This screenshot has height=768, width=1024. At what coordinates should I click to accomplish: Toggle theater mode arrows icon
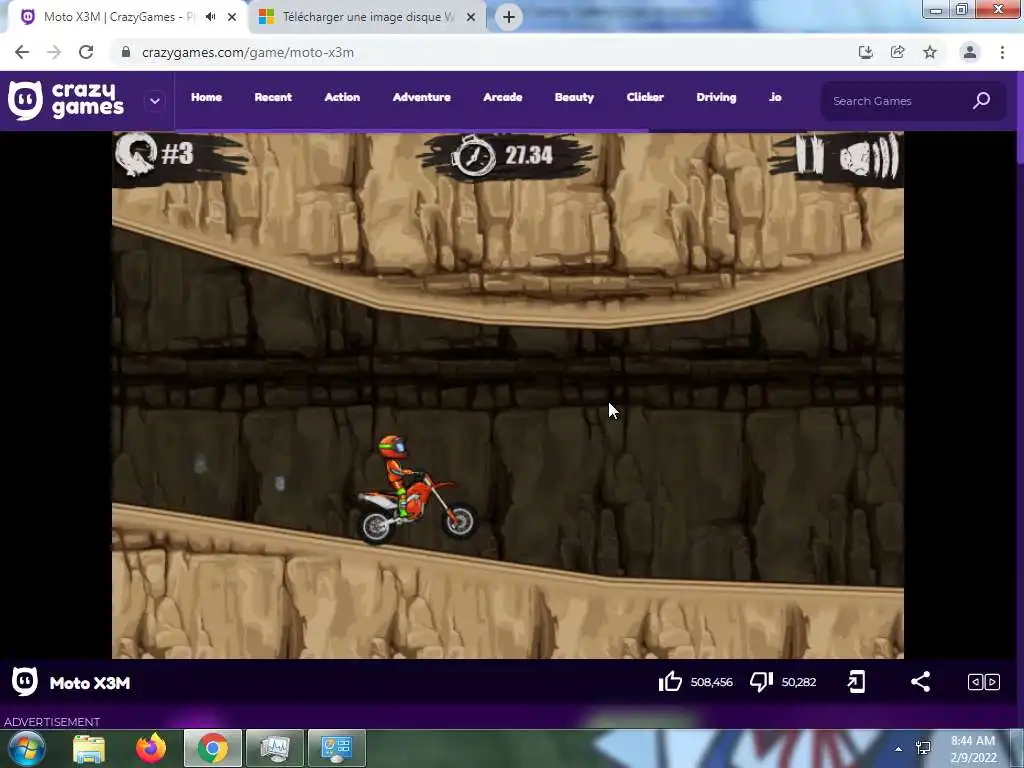[984, 682]
